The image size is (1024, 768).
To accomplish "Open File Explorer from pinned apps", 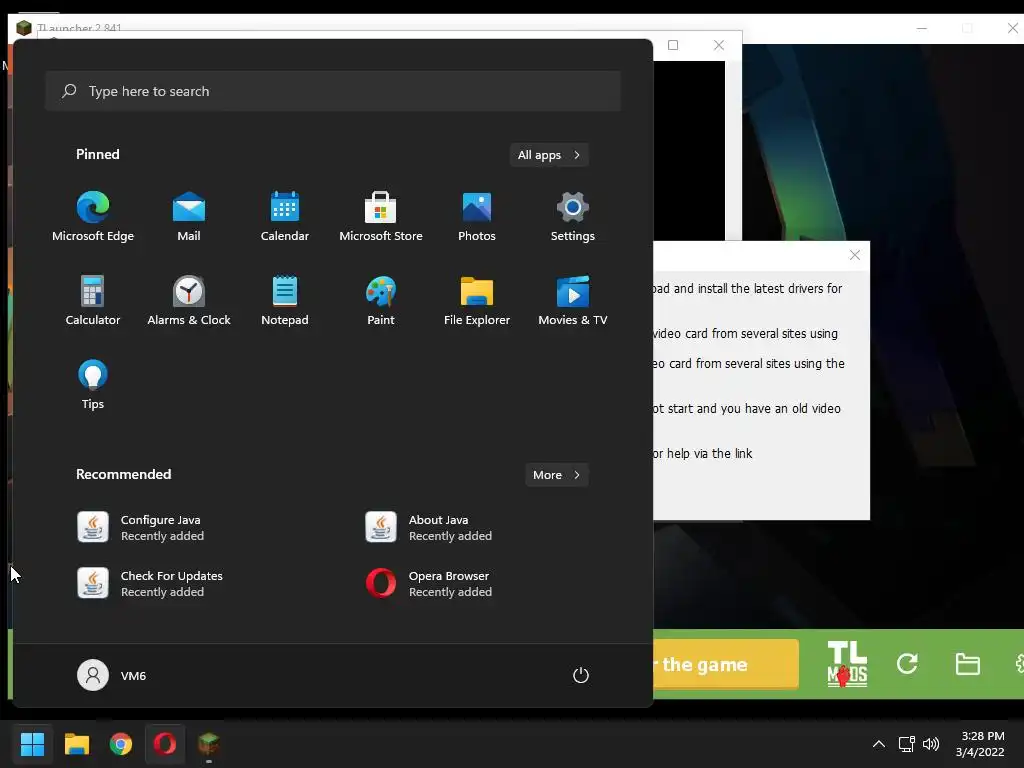I will click(x=477, y=300).
